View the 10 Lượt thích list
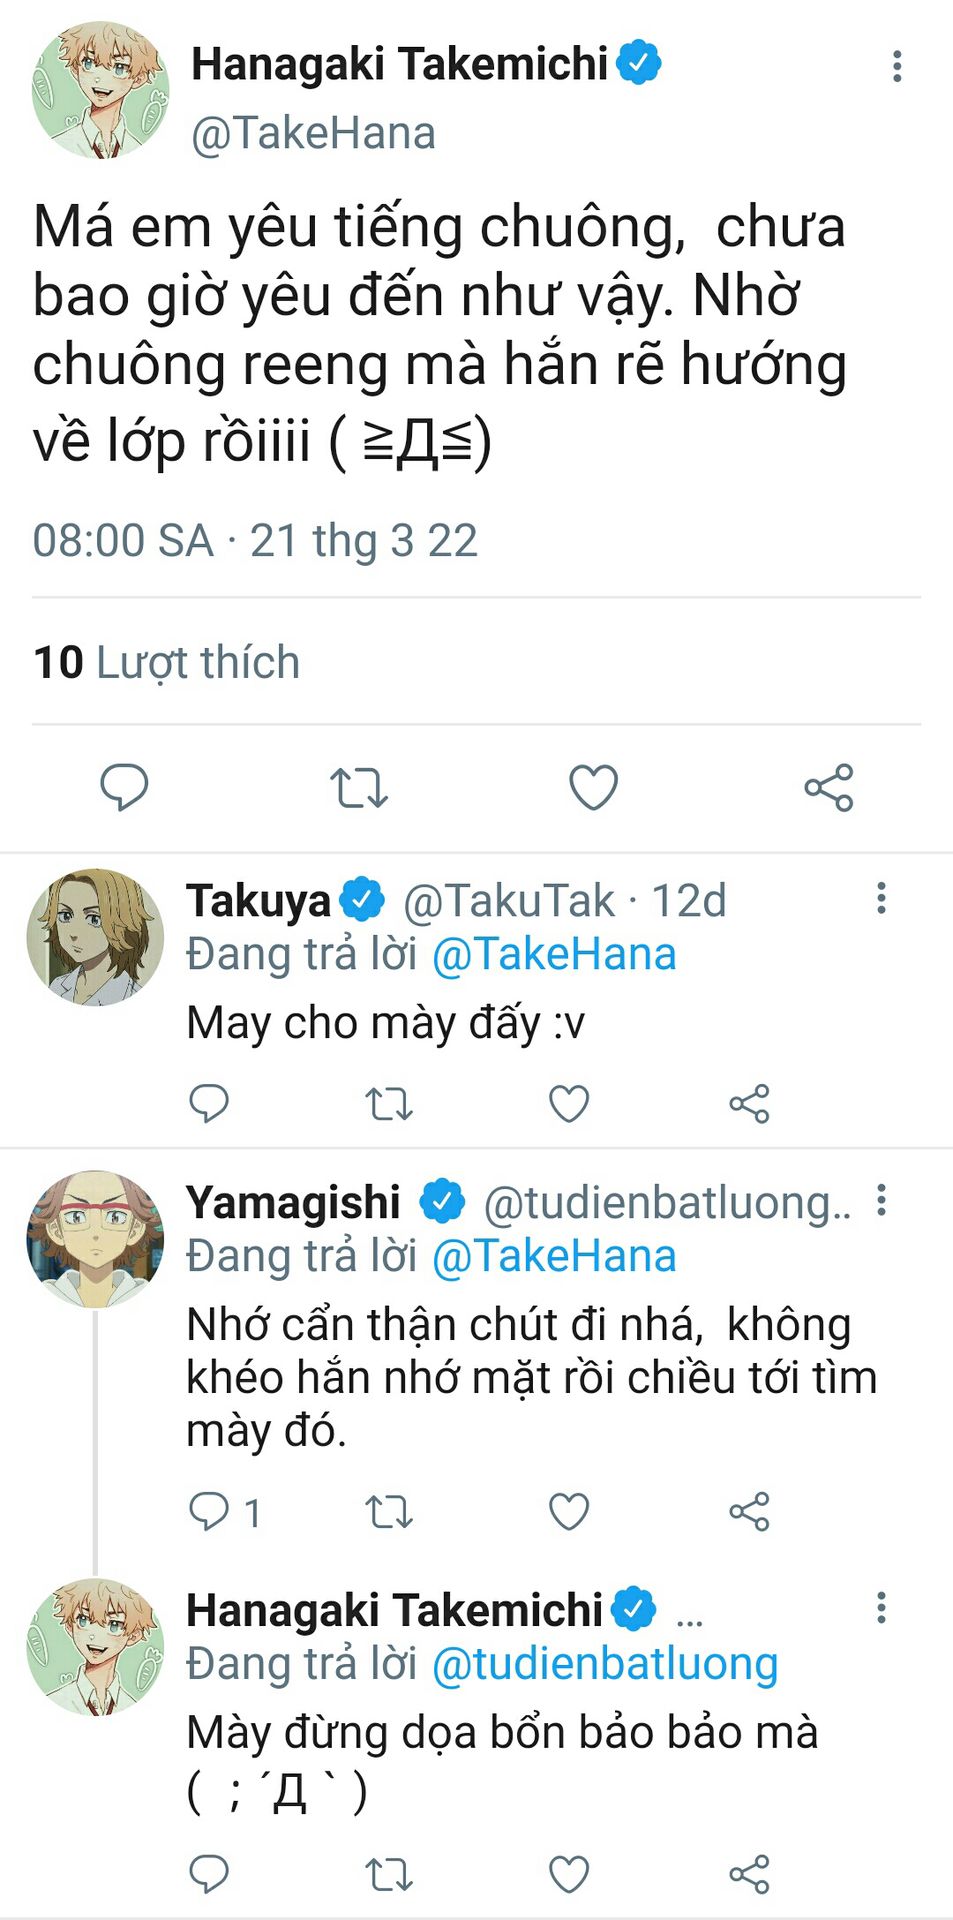The image size is (953, 1920). pos(166,662)
